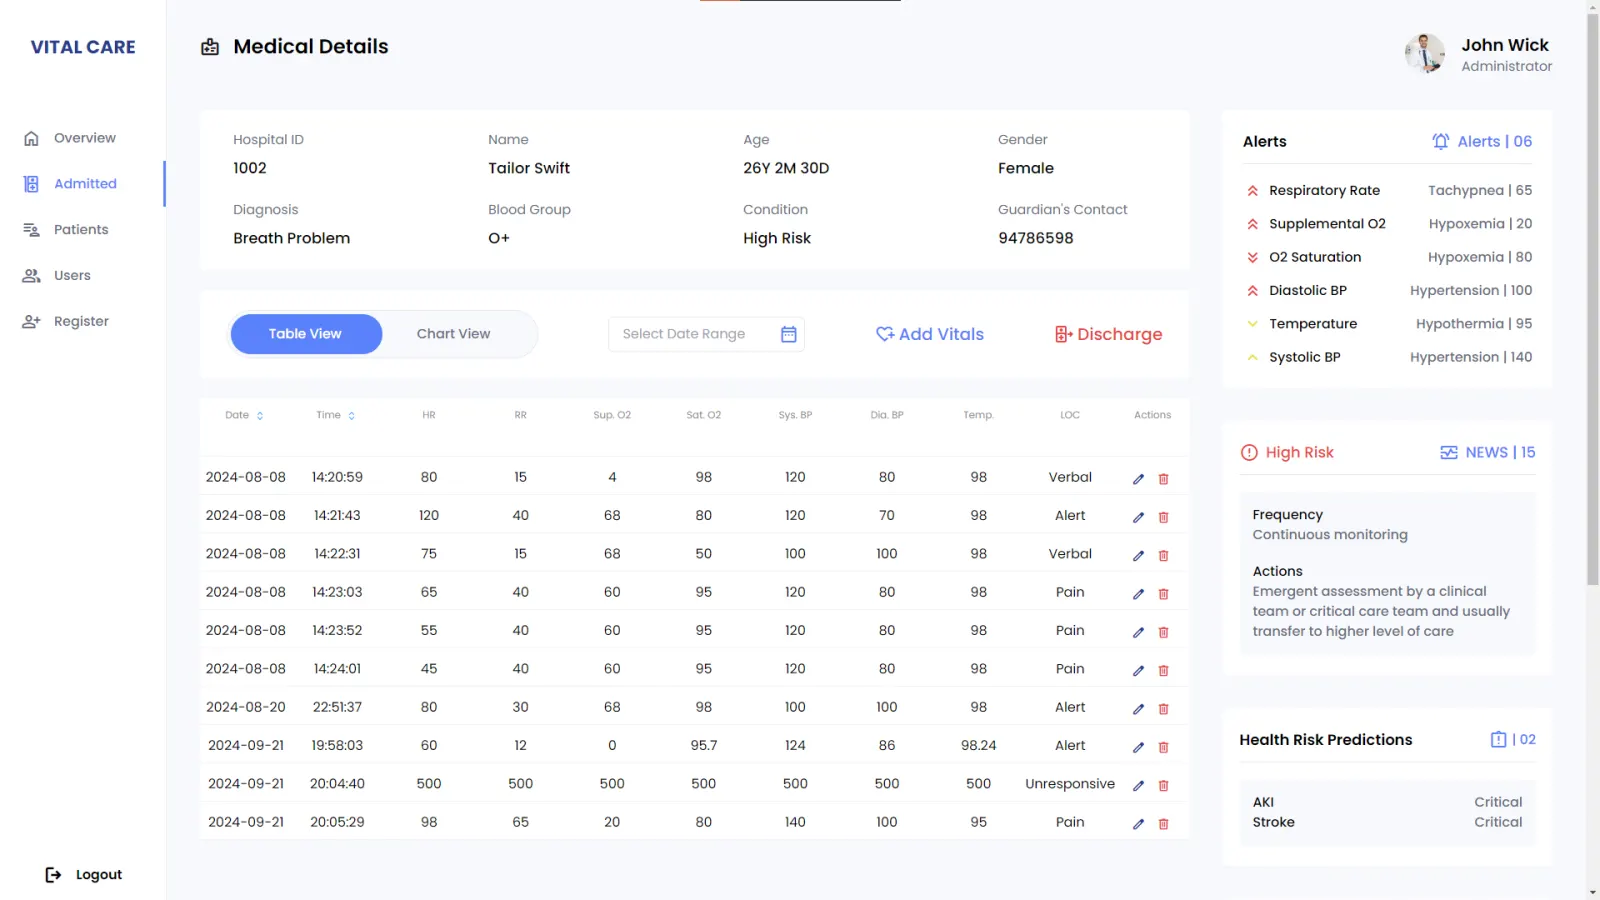Viewport: 1600px width, 900px height.
Task: Edit the 14:20:59 vitals row
Action: 1138,479
